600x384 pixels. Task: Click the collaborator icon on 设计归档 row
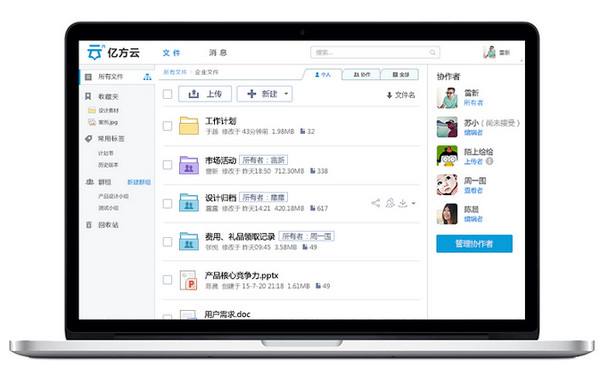[x=390, y=203]
